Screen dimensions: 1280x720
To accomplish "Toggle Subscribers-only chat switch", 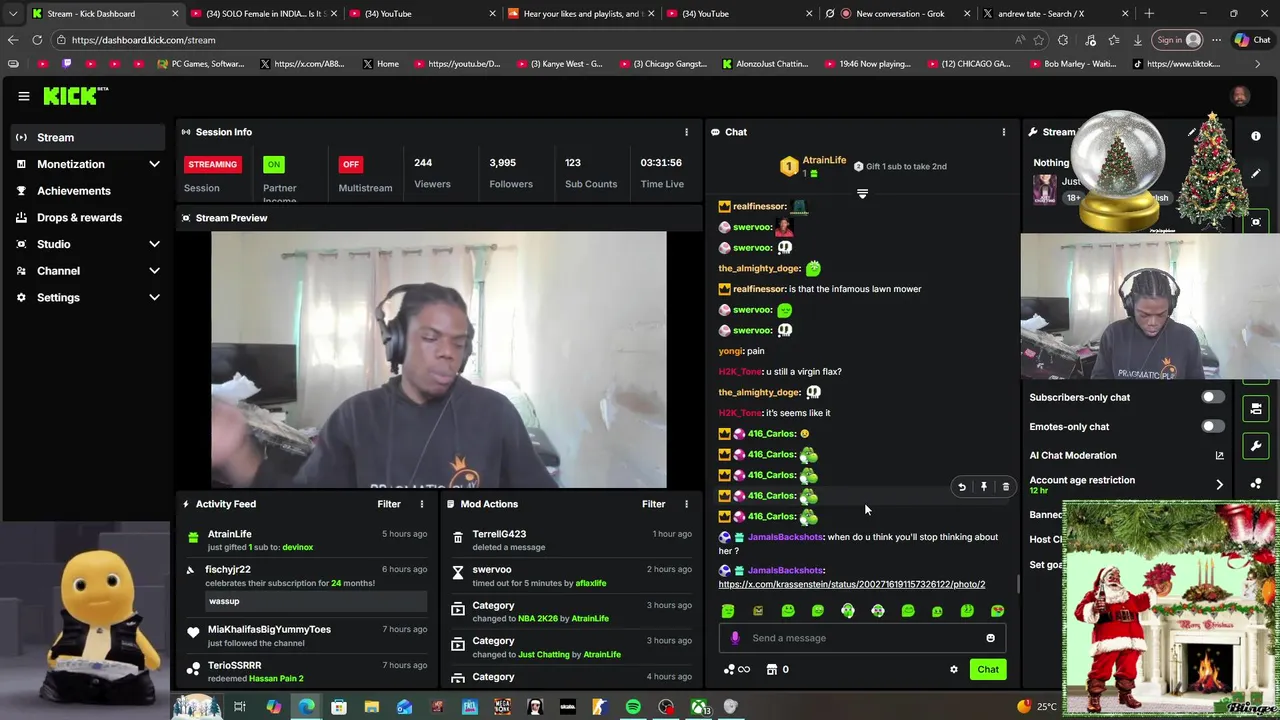I will point(1212,397).
